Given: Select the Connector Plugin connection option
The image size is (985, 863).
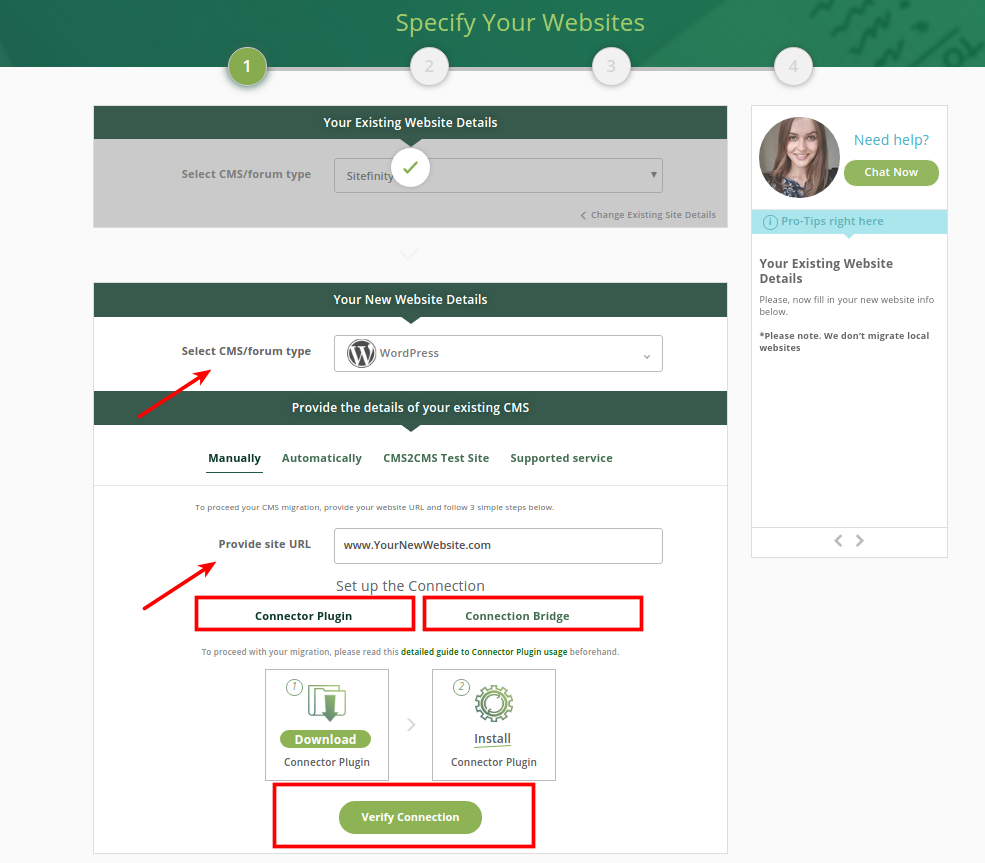Looking at the screenshot, I should click(x=305, y=614).
